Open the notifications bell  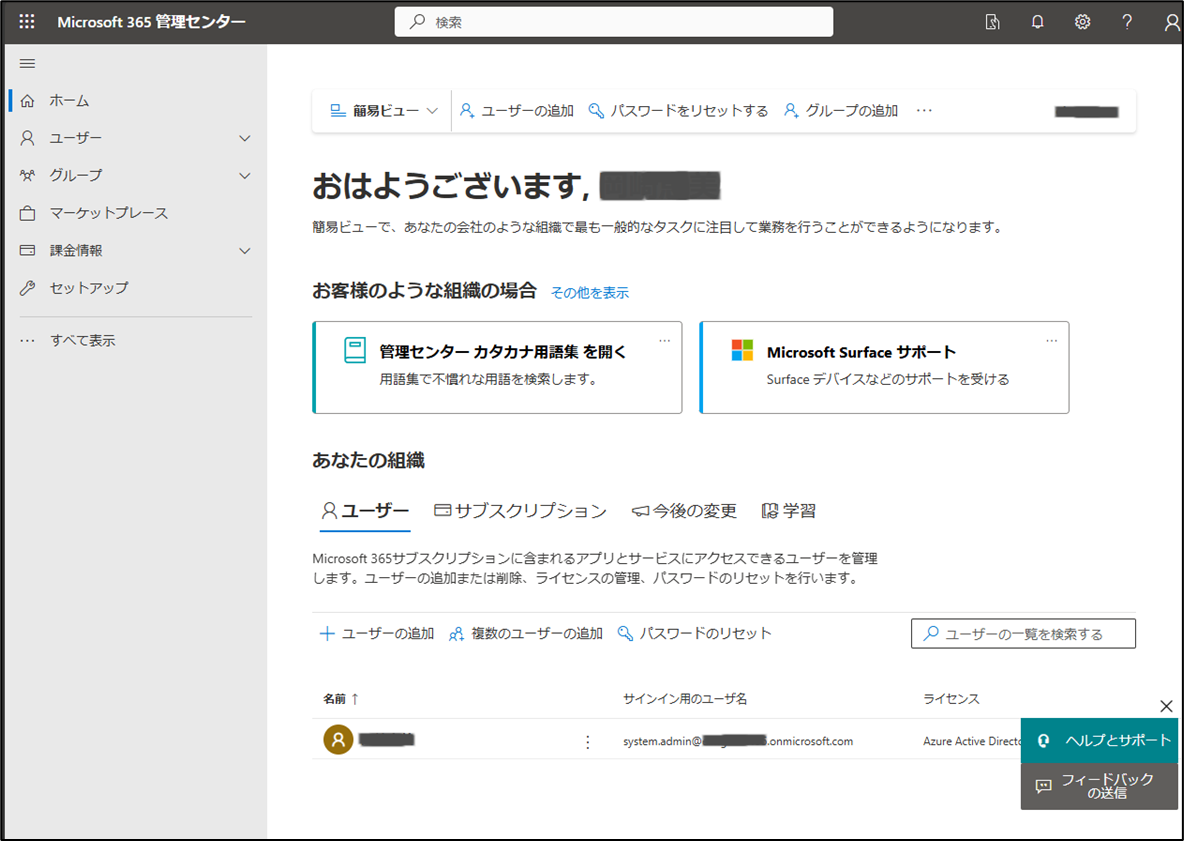point(1038,22)
